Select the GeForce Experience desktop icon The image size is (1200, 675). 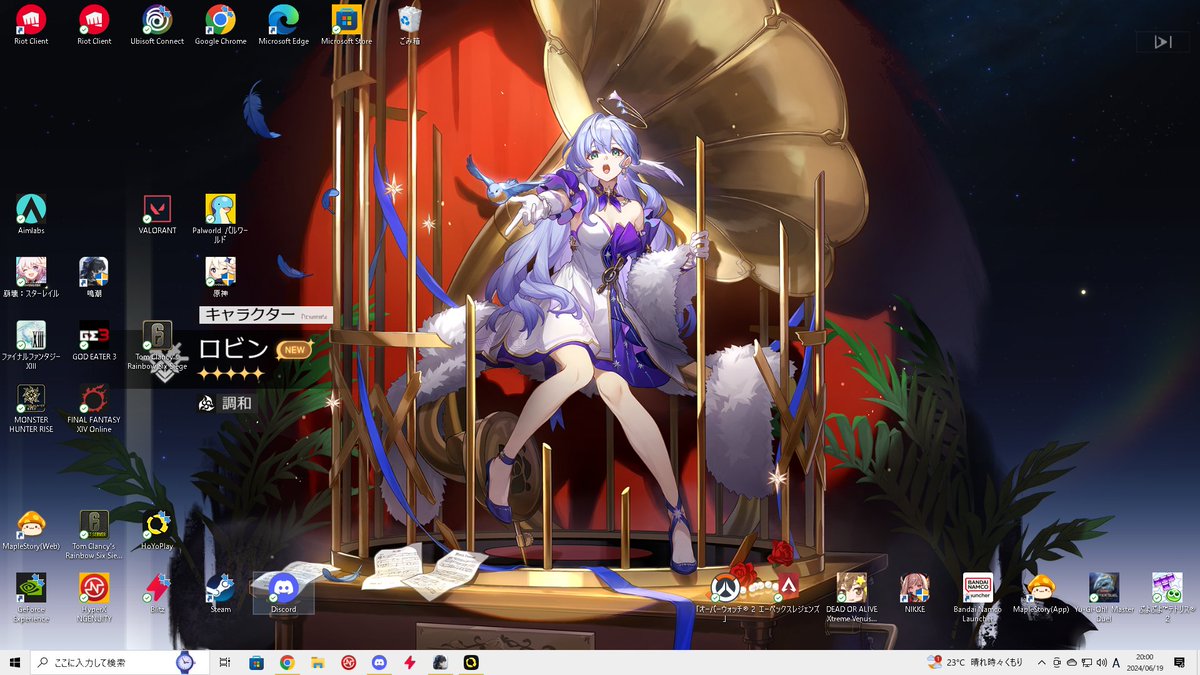click(31, 598)
